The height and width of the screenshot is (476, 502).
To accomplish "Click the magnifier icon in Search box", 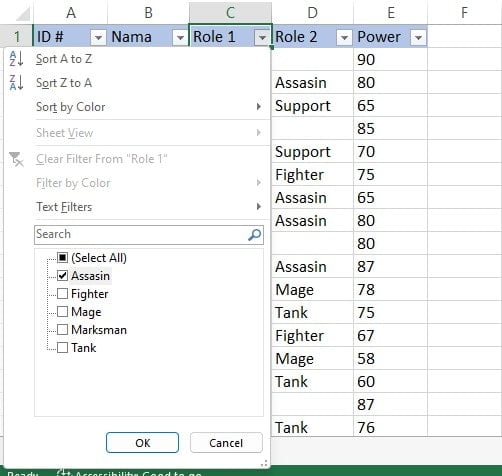I will [255, 234].
